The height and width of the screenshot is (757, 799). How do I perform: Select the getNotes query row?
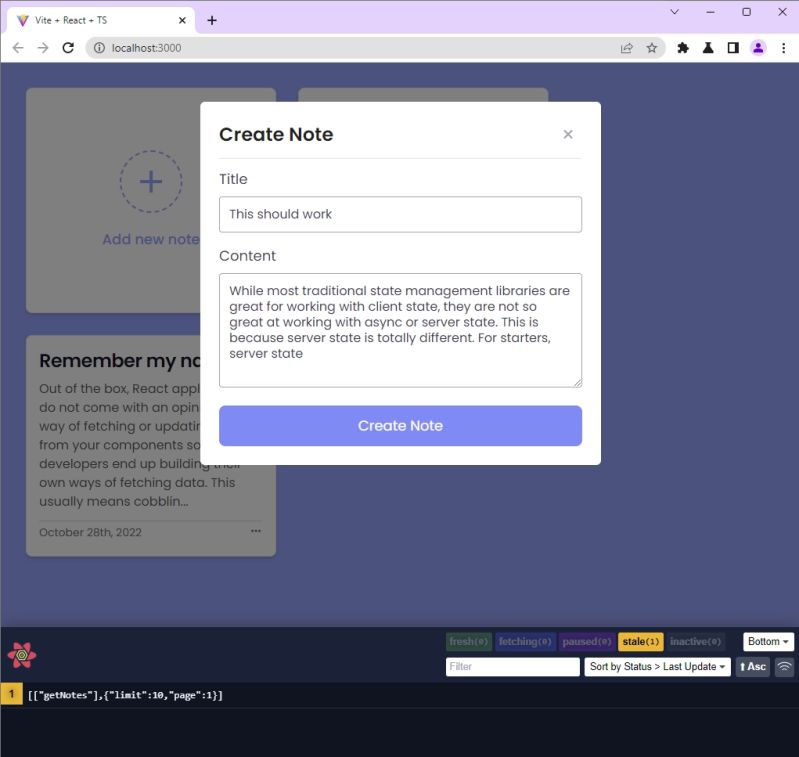pyautogui.click(x=400, y=695)
